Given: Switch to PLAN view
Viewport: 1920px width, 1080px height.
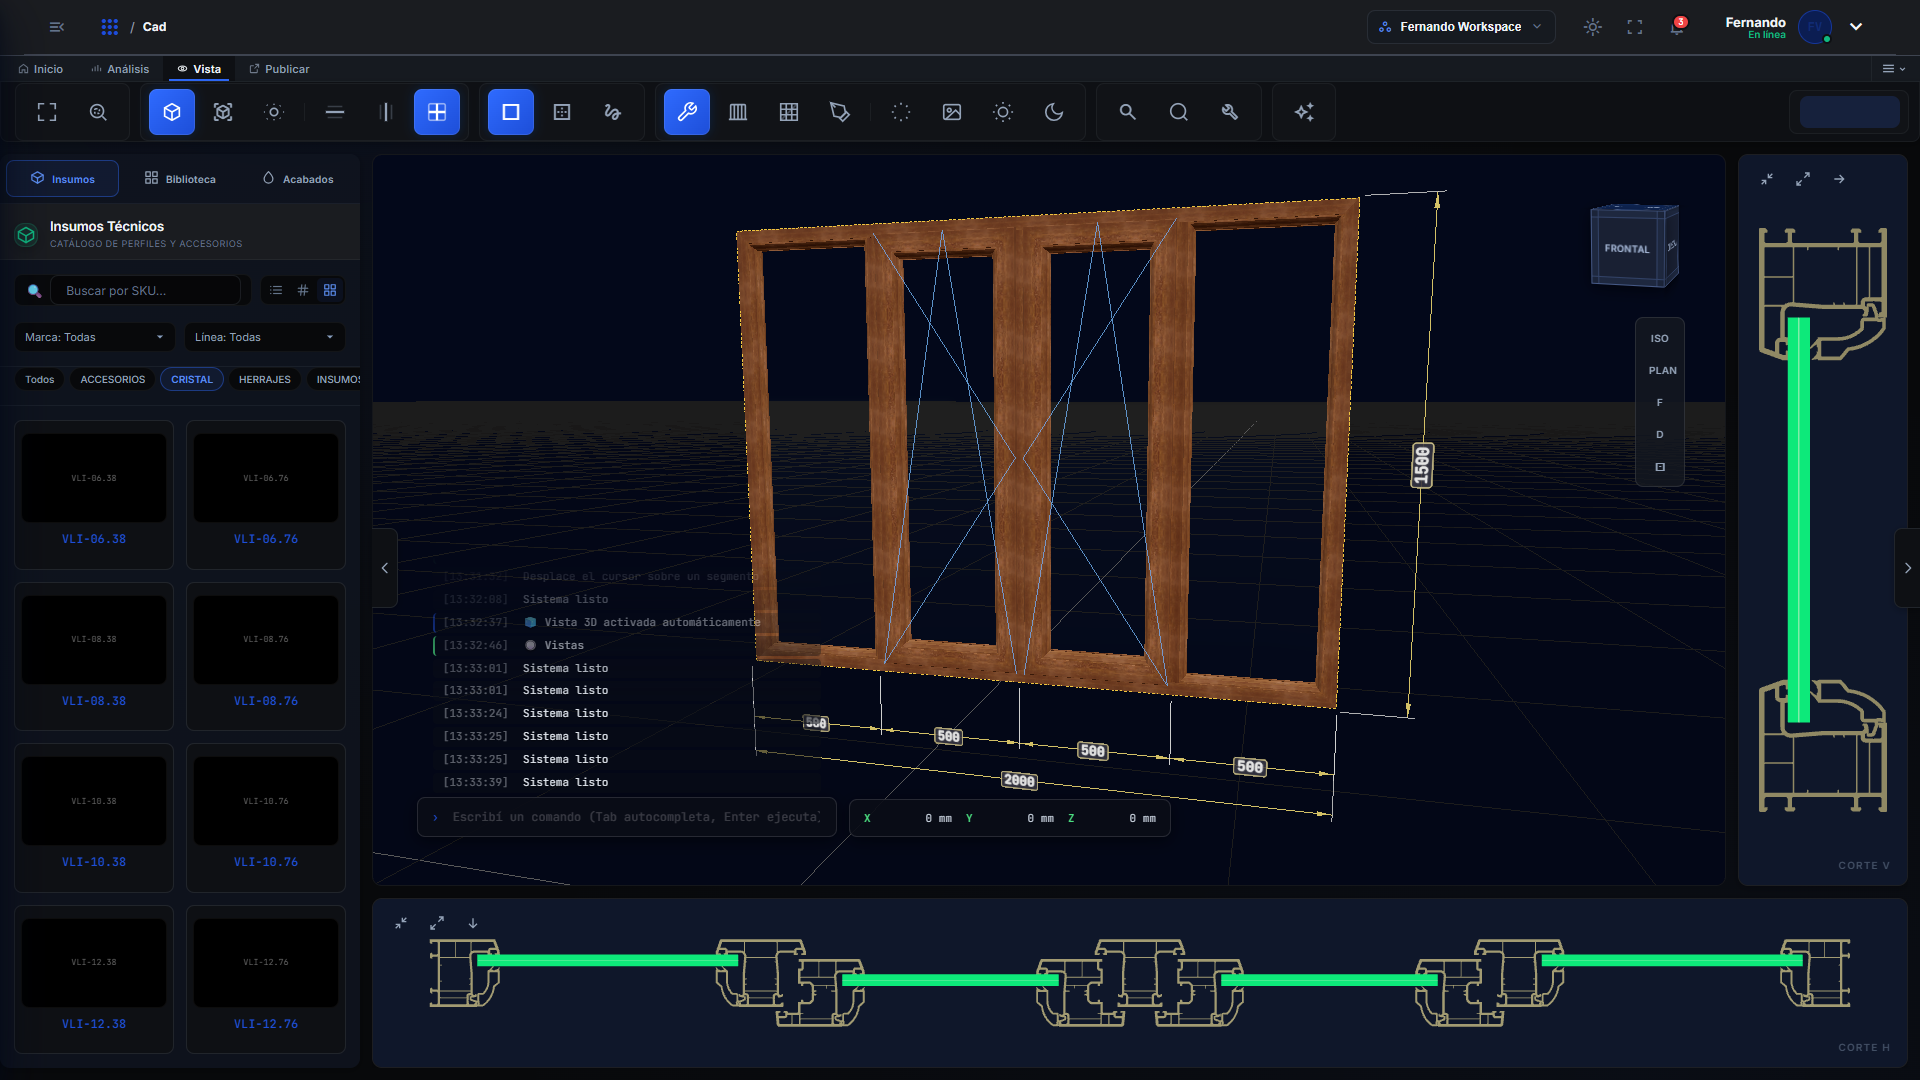Looking at the screenshot, I should [x=1662, y=371].
